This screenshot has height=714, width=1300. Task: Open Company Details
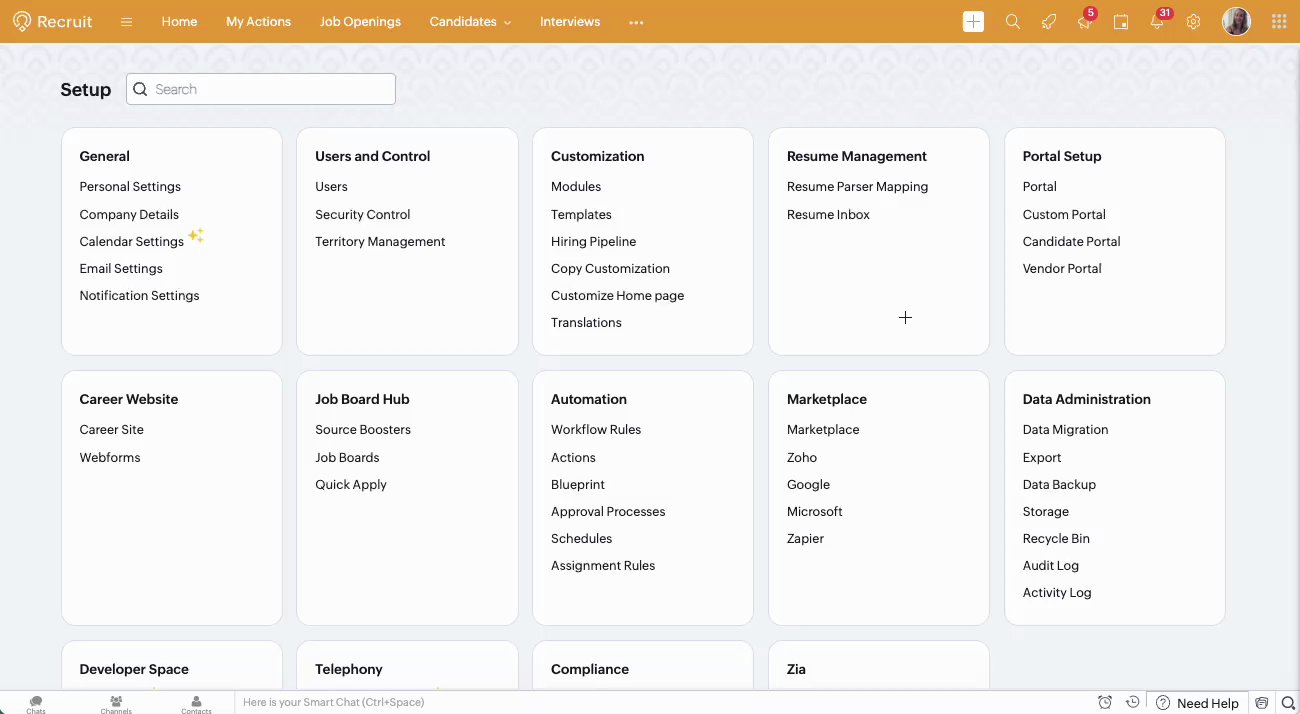pyautogui.click(x=129, y=215)
